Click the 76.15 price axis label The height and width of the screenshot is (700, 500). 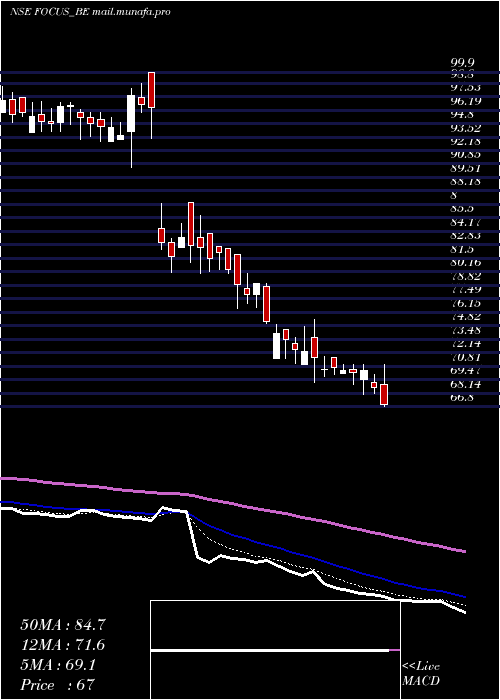(466, 303)
